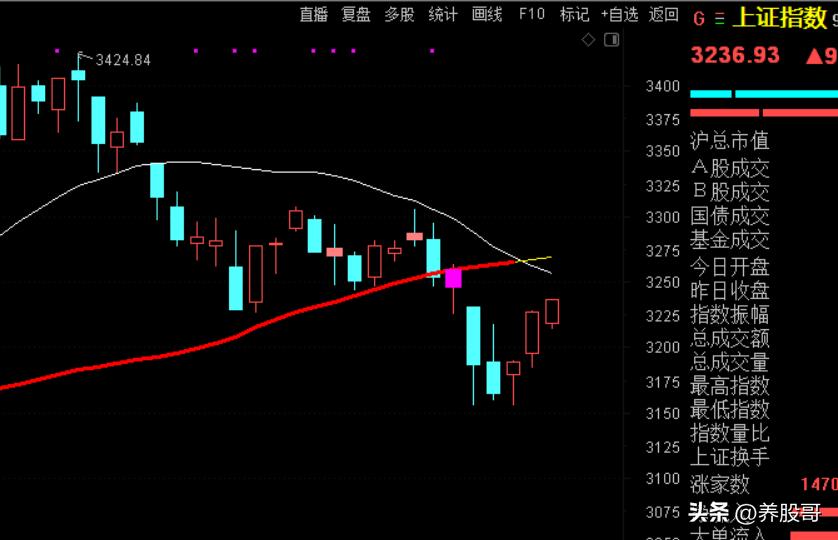Open the 直播 live broadcast menu
The height and width of the screenshot is (540, 838).
[x=313, y=14]
